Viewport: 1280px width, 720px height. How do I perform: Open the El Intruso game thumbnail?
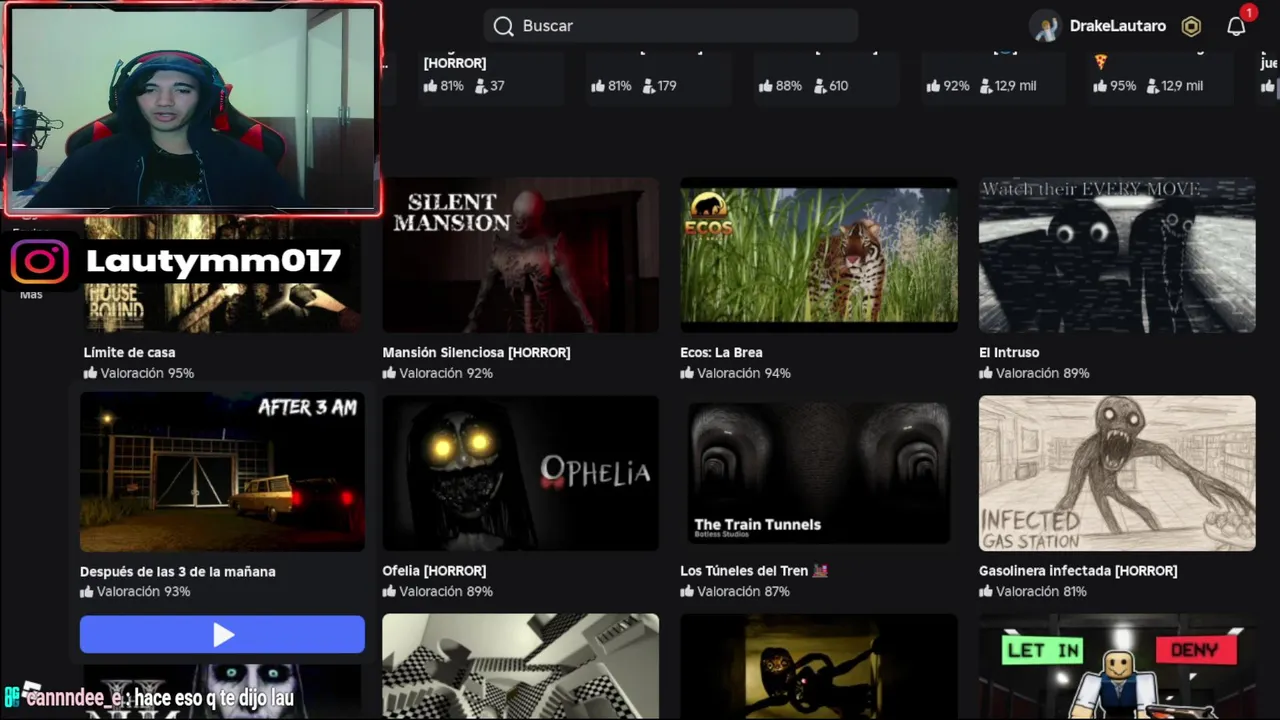click(x=1117, y=255)
